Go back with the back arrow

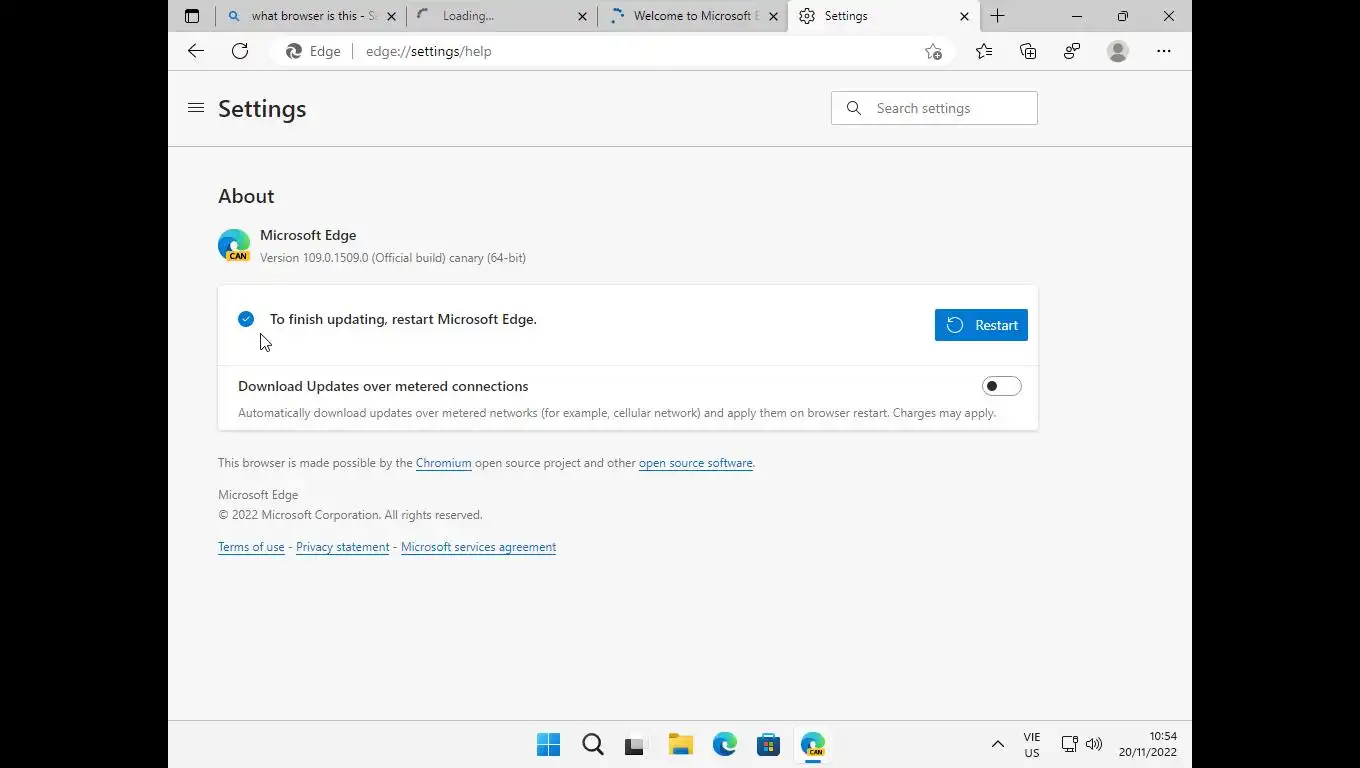tap(196, 51)
